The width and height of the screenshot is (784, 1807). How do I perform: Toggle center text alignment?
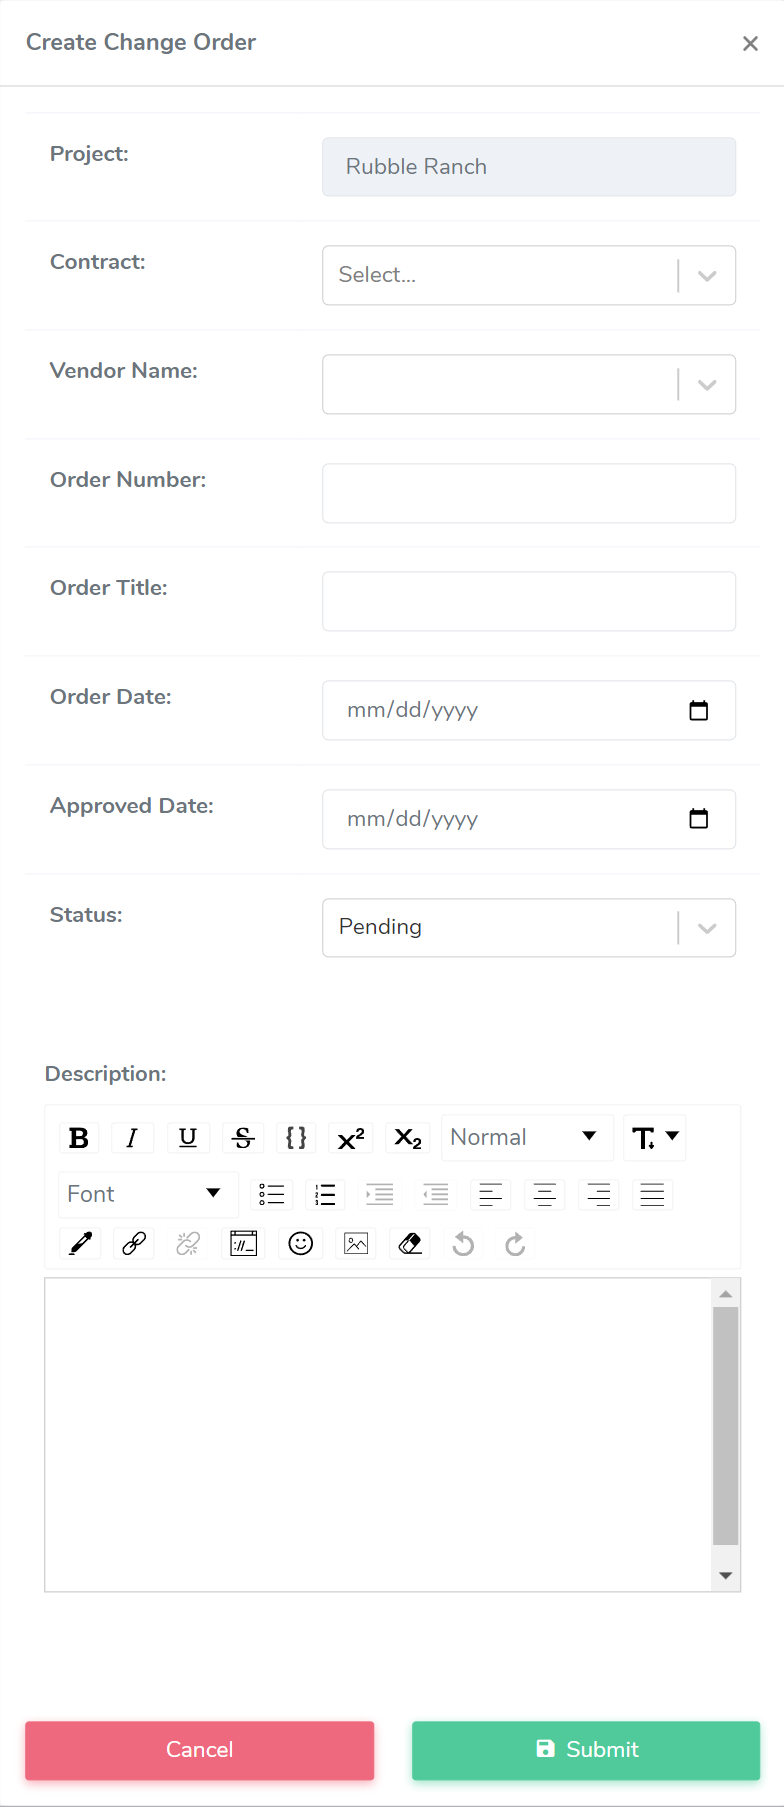[545, 1195]
